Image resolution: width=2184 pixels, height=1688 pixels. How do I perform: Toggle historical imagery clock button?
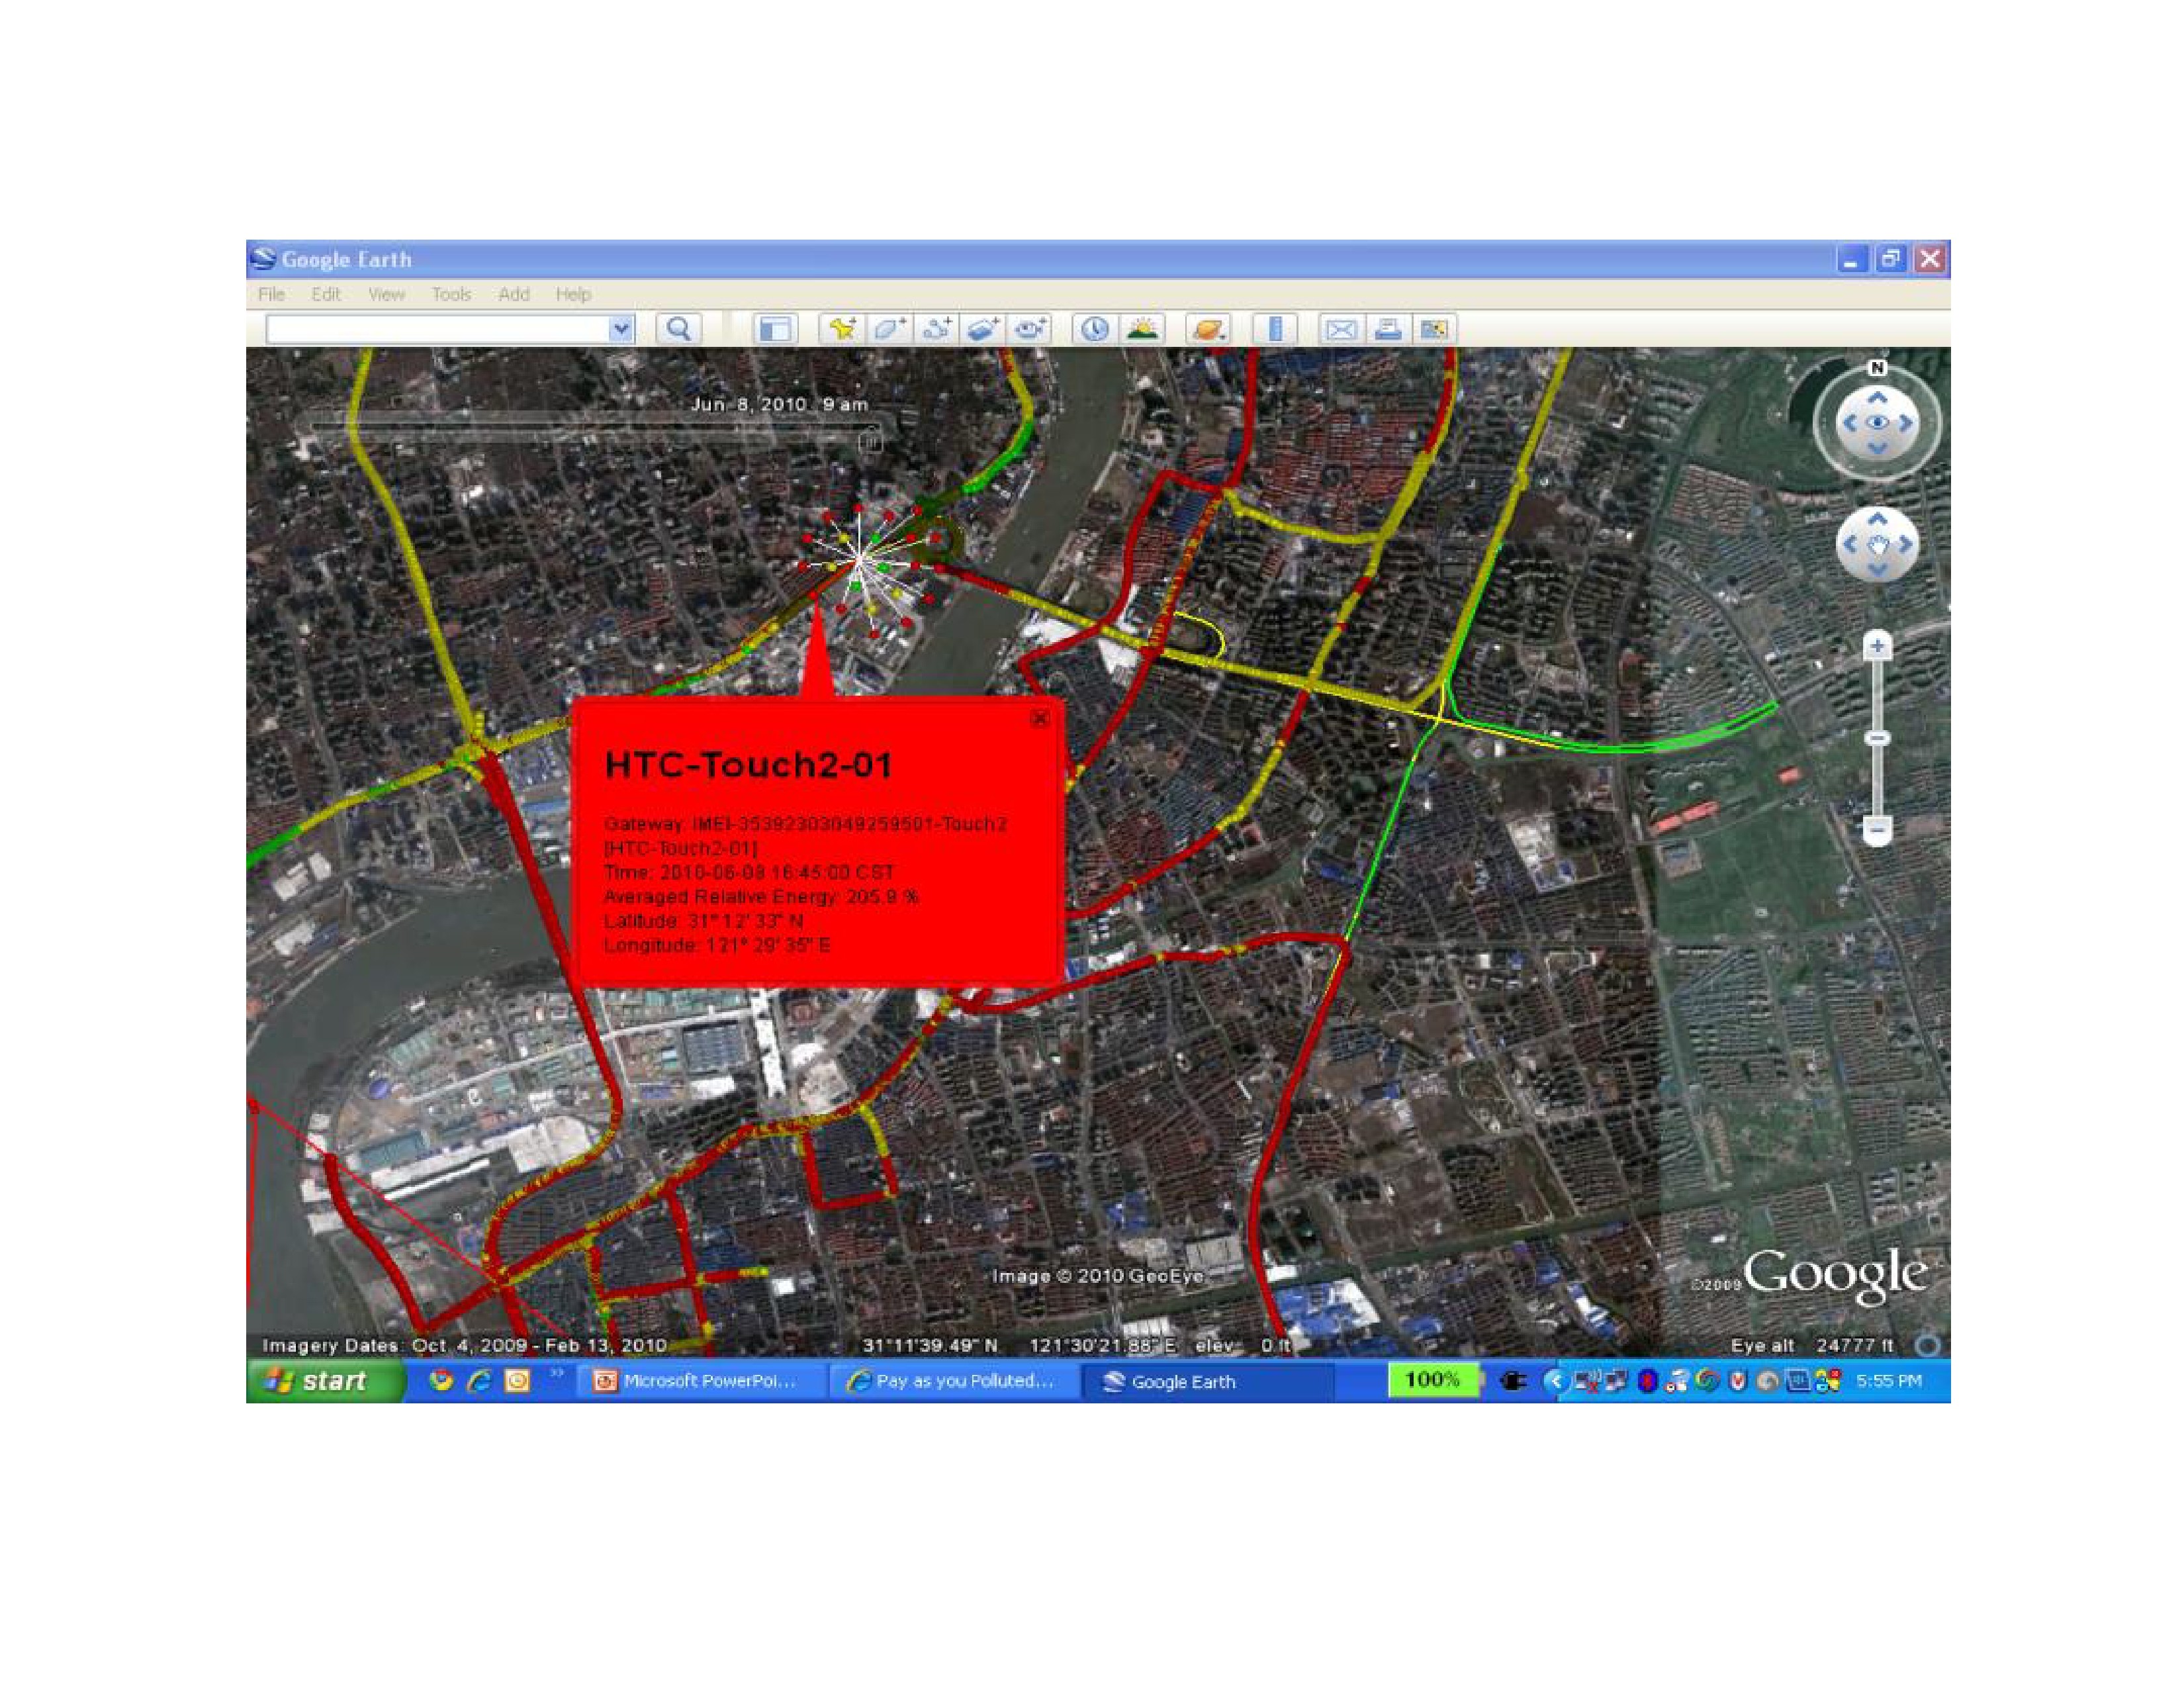tap(1095, 329)
